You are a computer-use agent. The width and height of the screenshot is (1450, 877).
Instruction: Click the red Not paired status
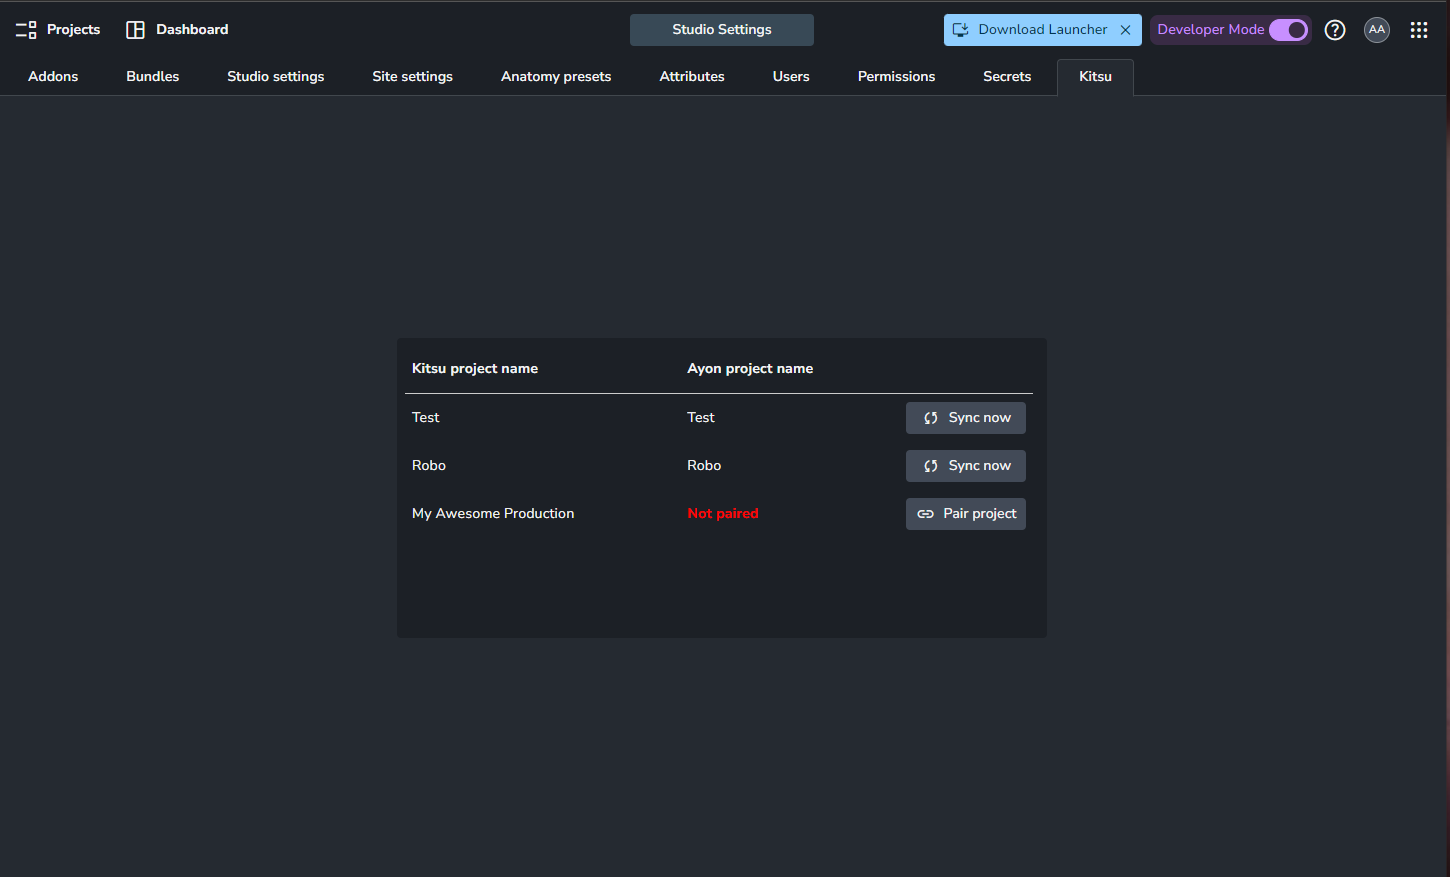pos(723,514)
